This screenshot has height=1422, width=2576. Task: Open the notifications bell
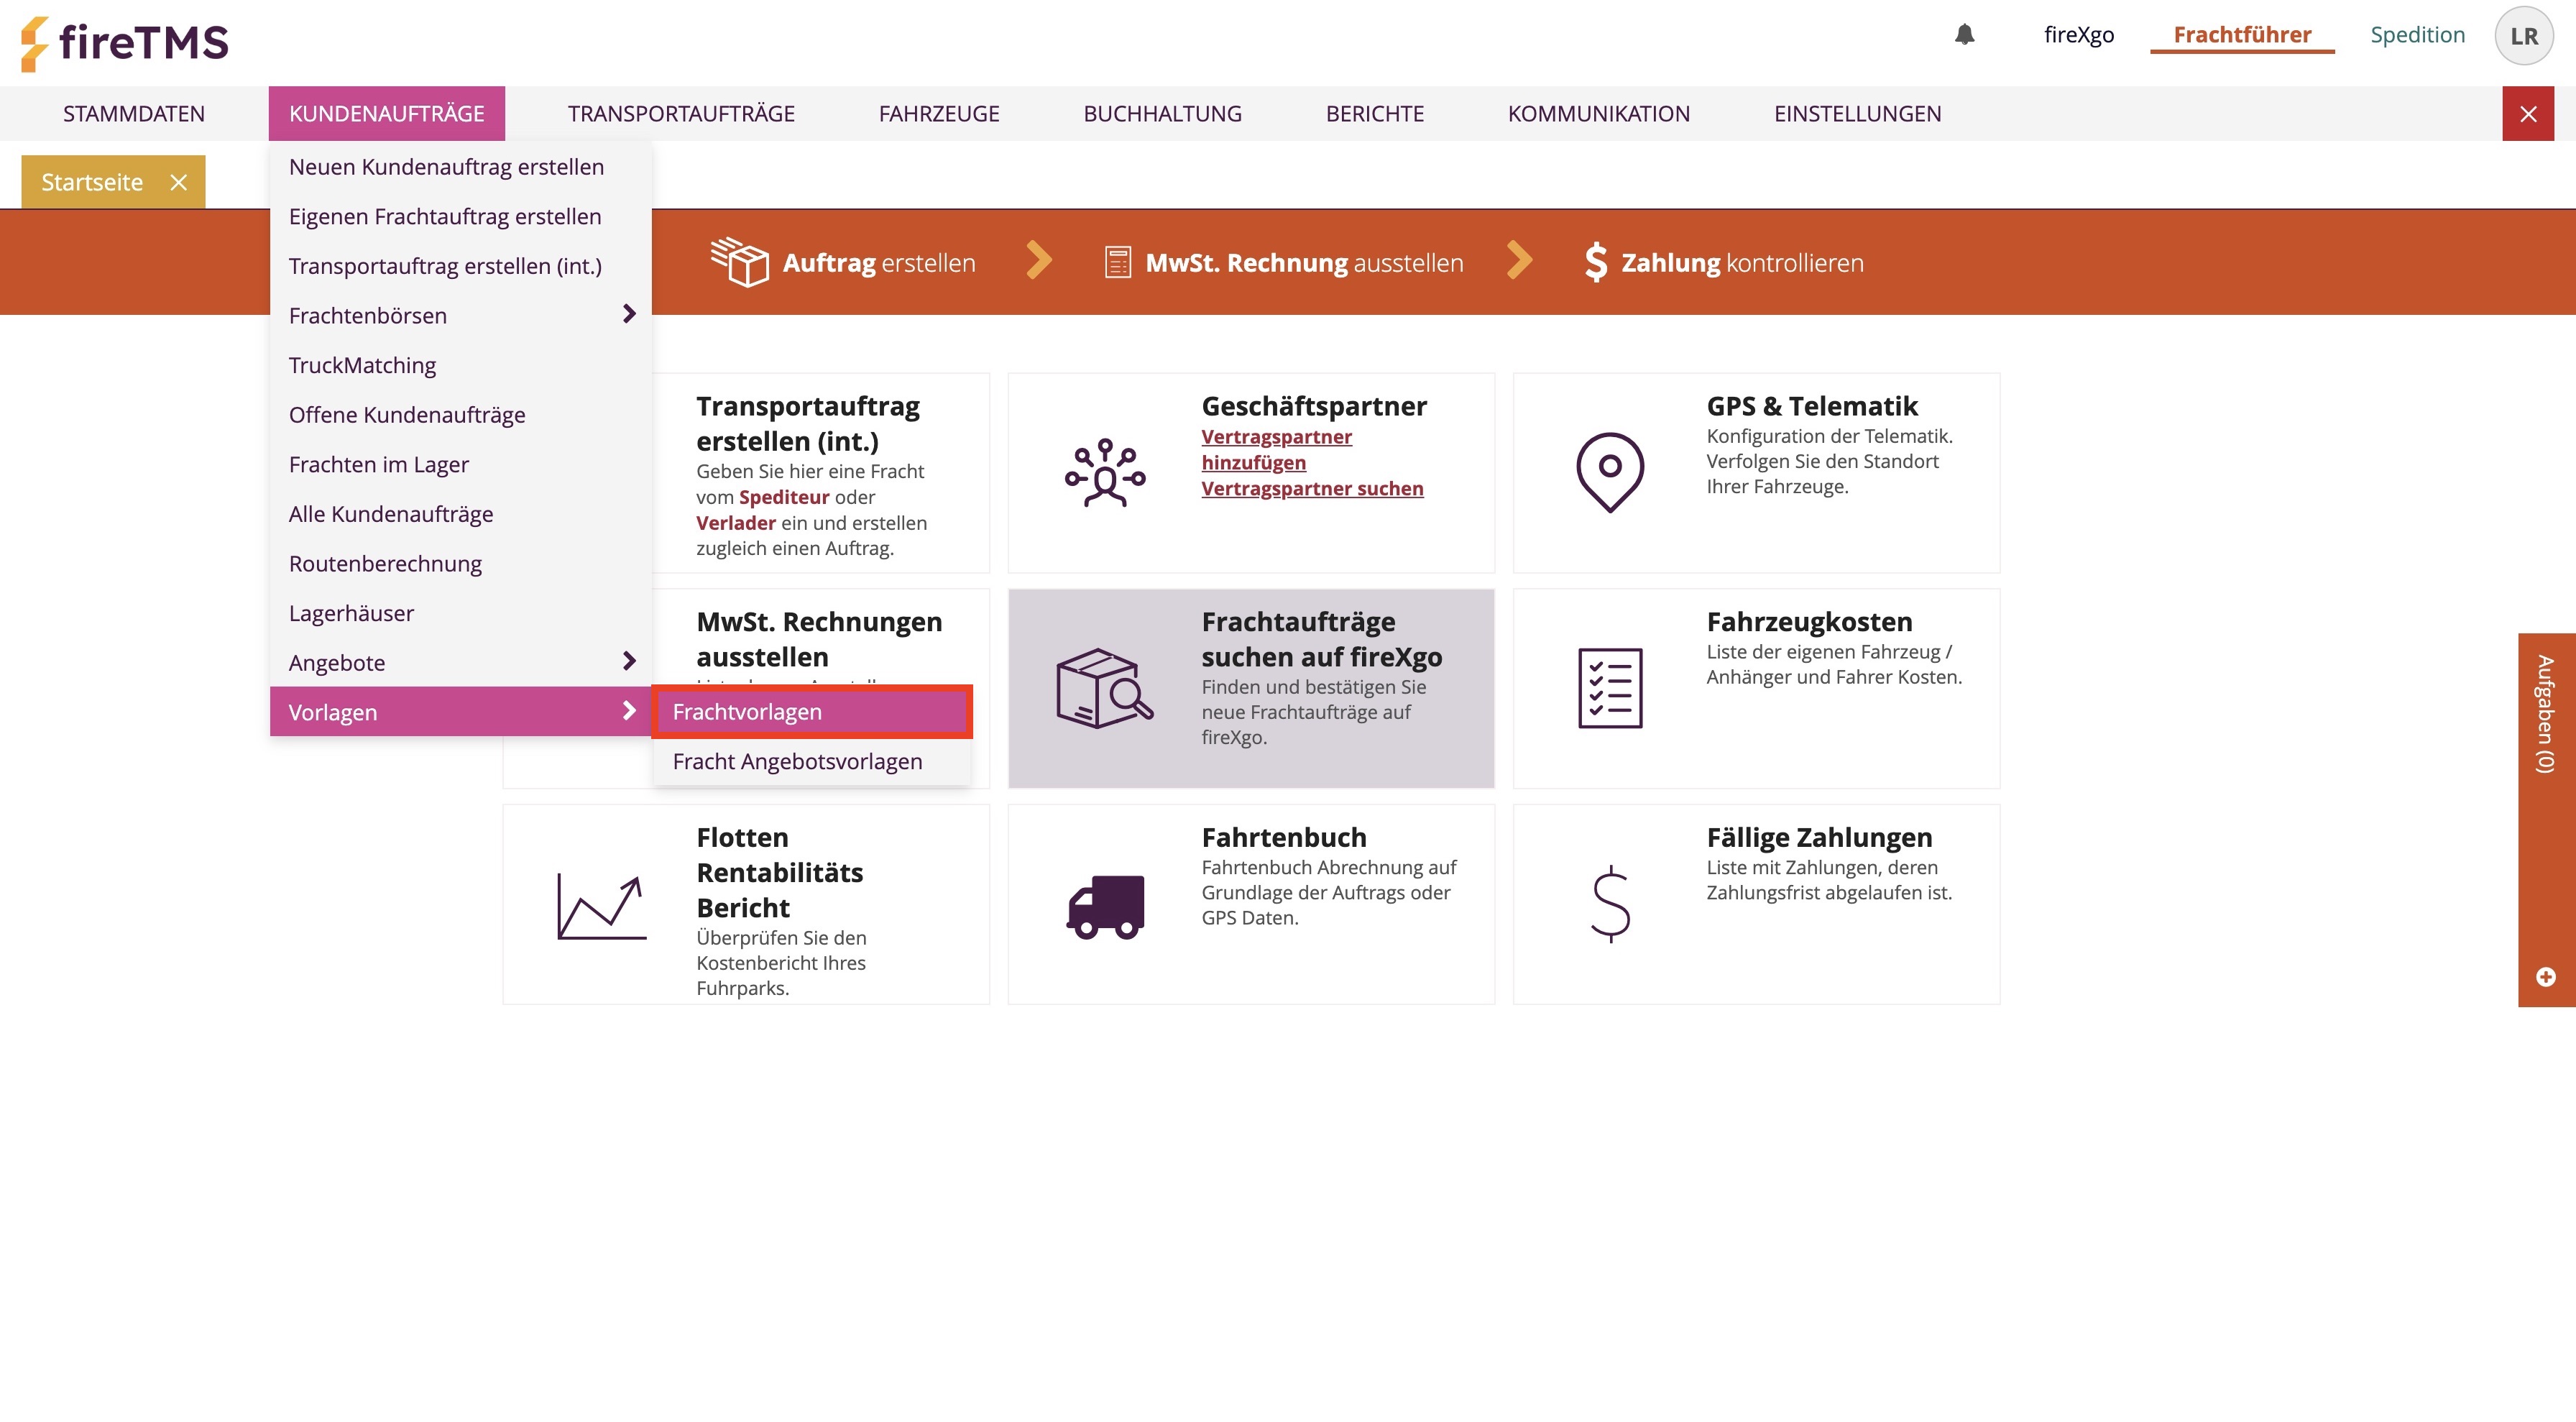[x=1964, y=35]
